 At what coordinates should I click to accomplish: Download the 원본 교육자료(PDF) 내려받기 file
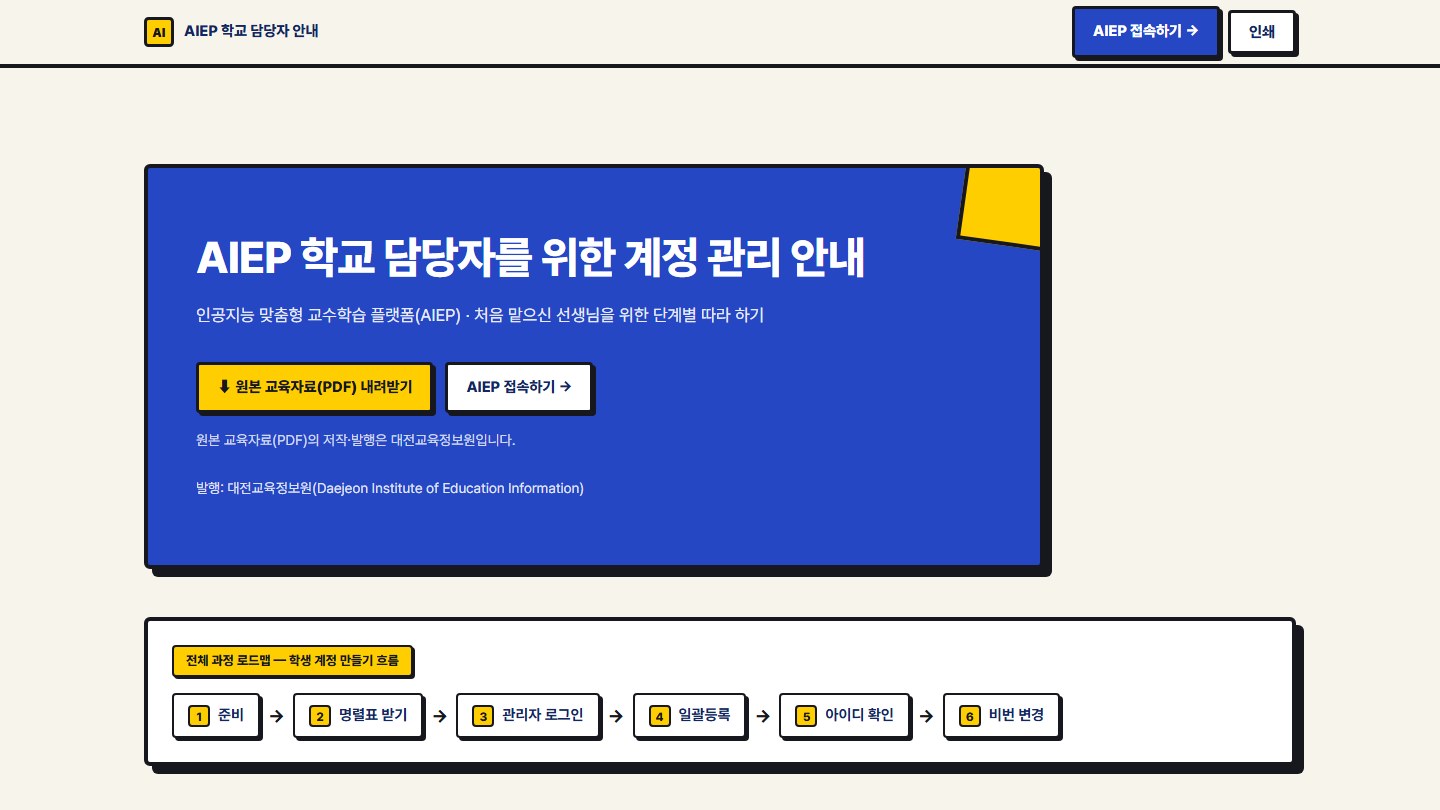coord(315,387)
